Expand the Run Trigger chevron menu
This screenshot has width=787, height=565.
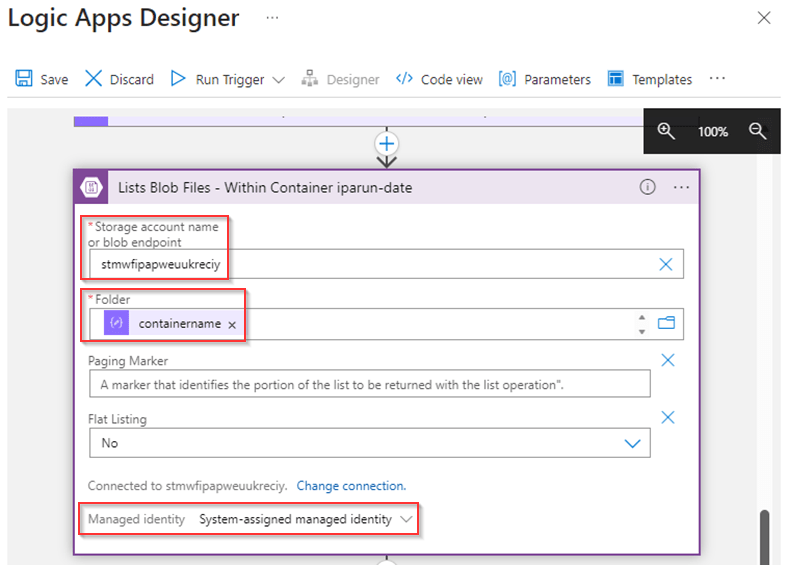tap(278, 80)
